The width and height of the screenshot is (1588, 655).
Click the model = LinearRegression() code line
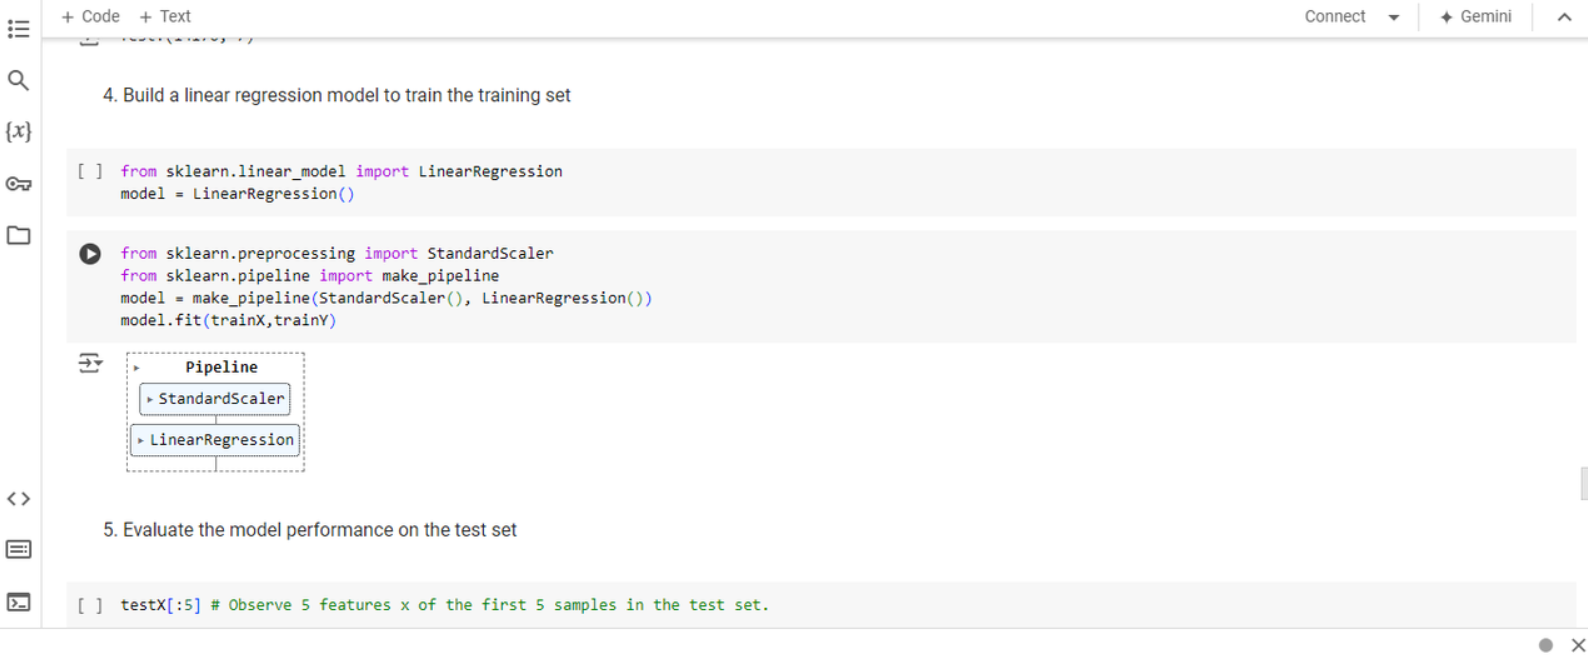coord(237,194)
